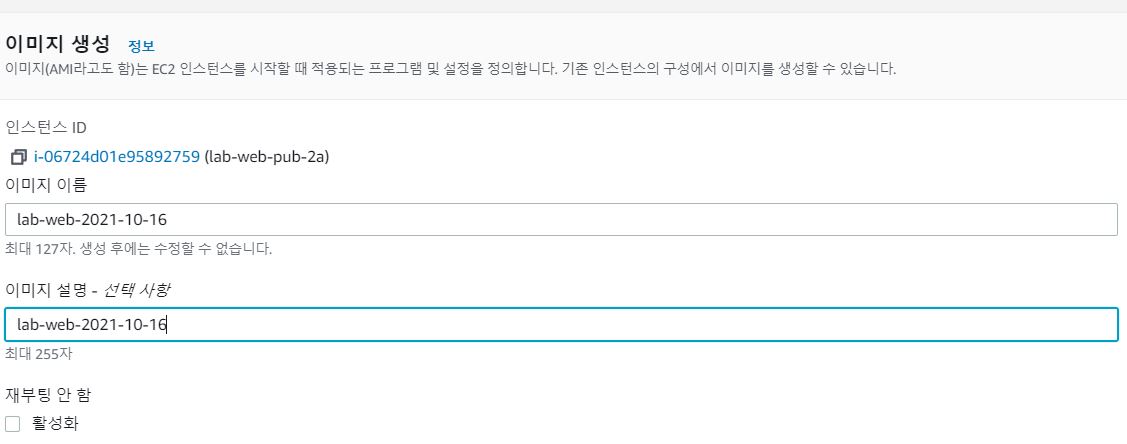
Task: Click the copy instance ID icon
Action: coord(18,157)
